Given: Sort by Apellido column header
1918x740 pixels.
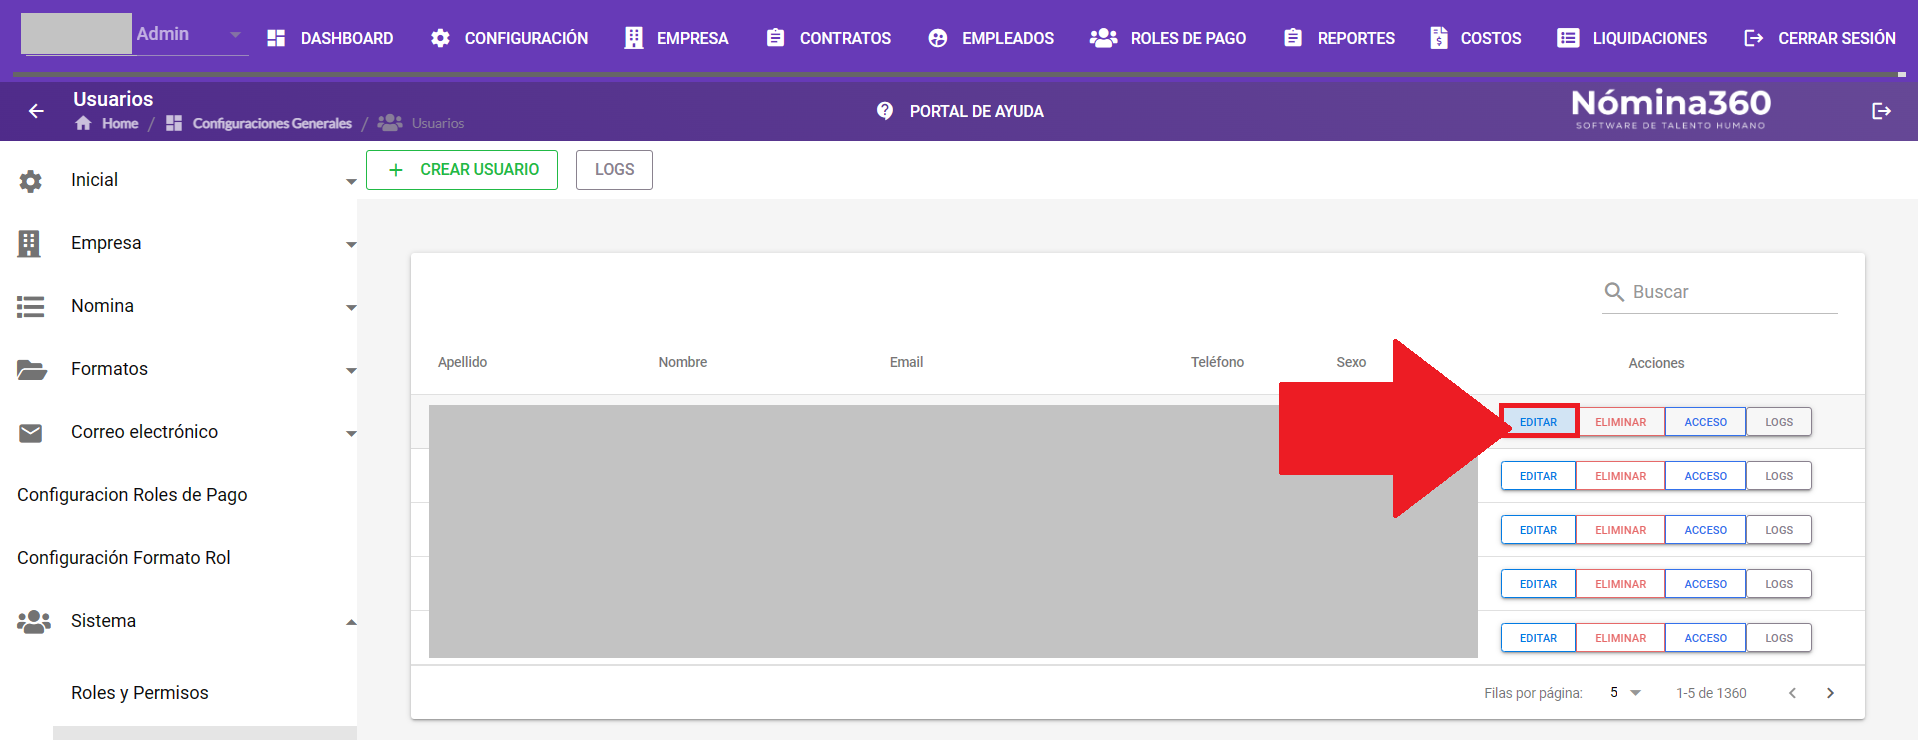Looking at the screenshot, I should 462,362.
